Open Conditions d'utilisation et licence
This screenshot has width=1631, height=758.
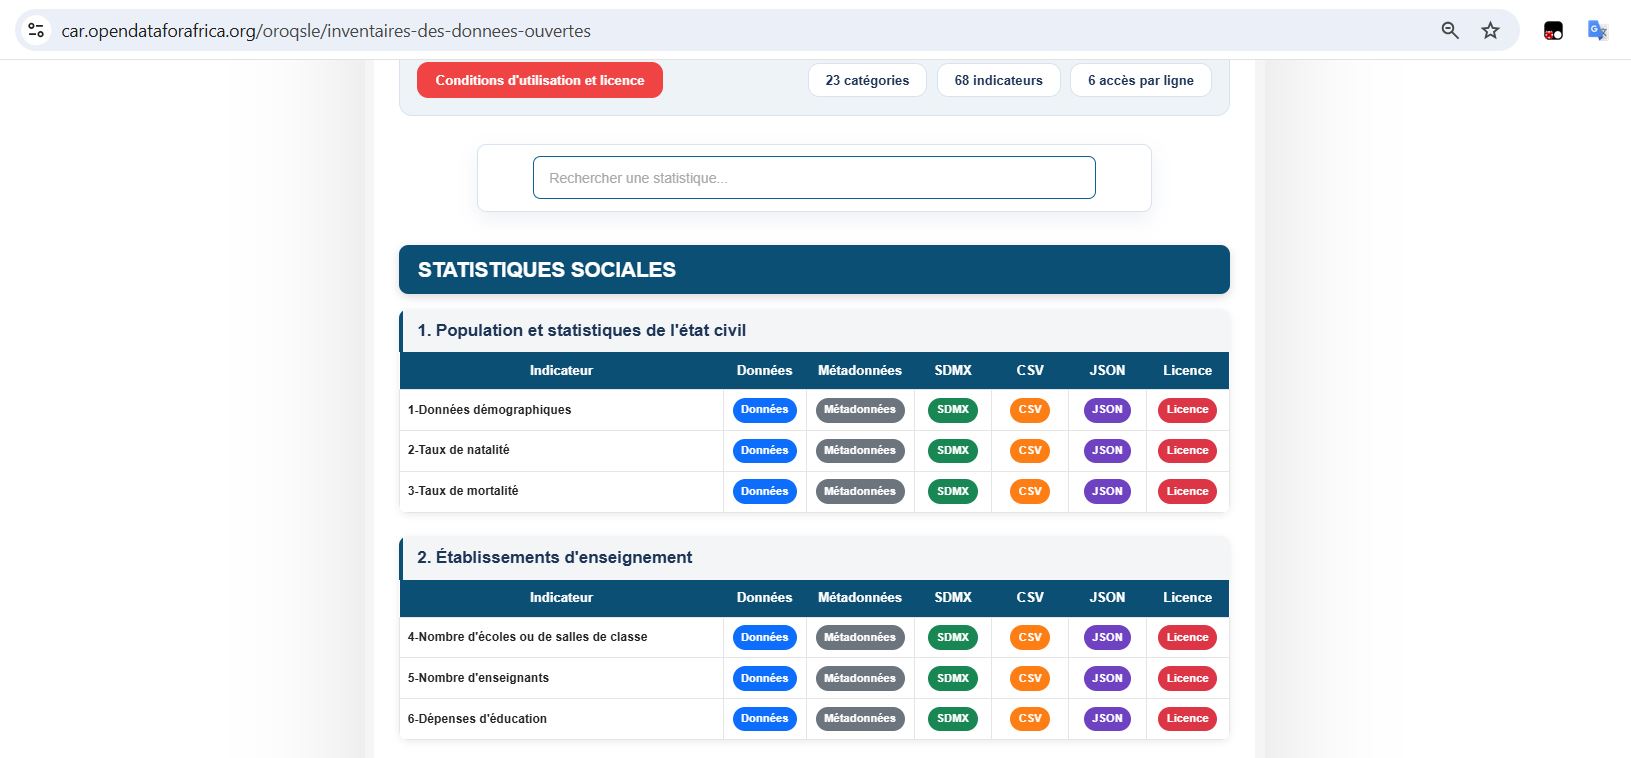pyautogui.click(x=540, y=80)
